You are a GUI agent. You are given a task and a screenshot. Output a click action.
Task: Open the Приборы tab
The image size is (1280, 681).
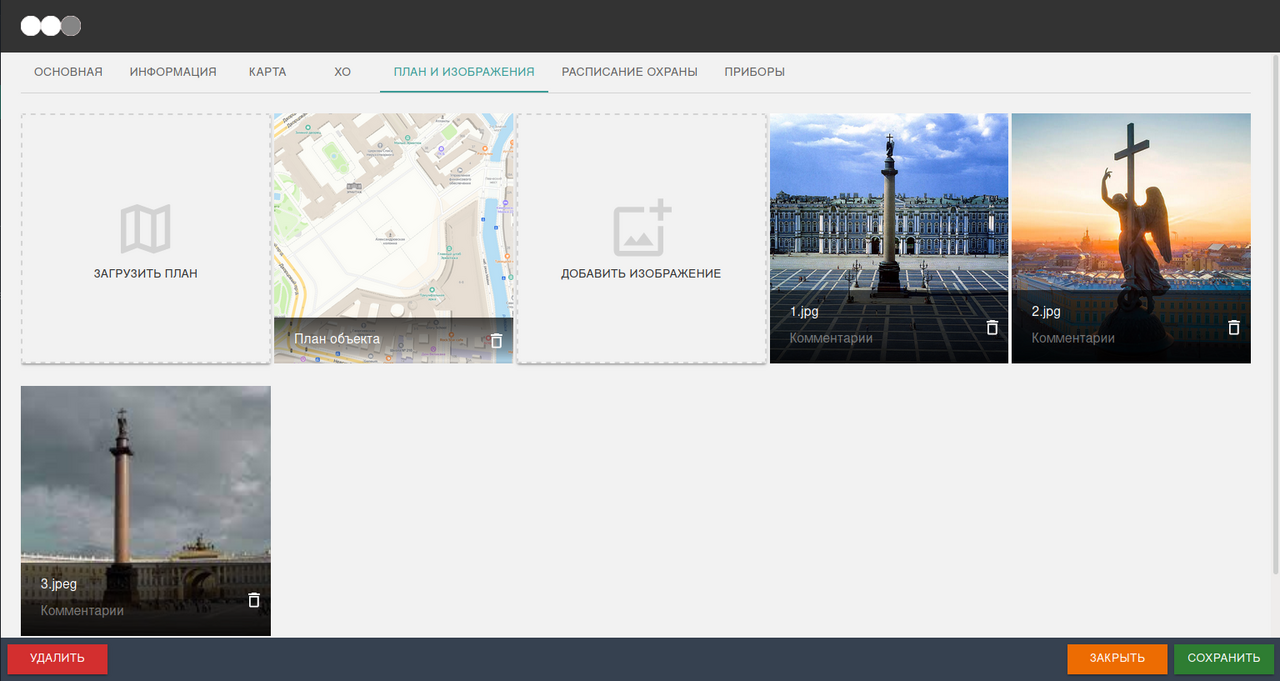click(754, 72)
